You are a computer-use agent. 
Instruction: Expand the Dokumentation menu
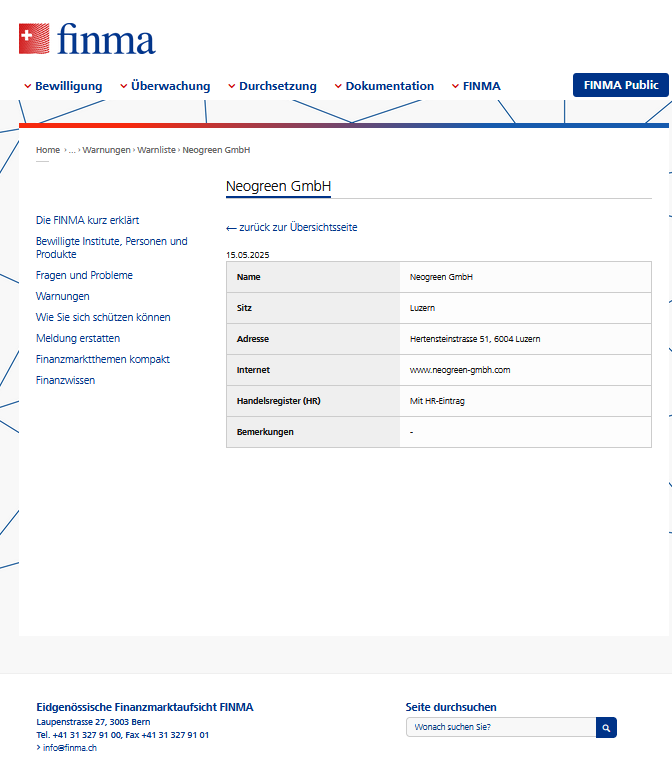click(384, 86)
